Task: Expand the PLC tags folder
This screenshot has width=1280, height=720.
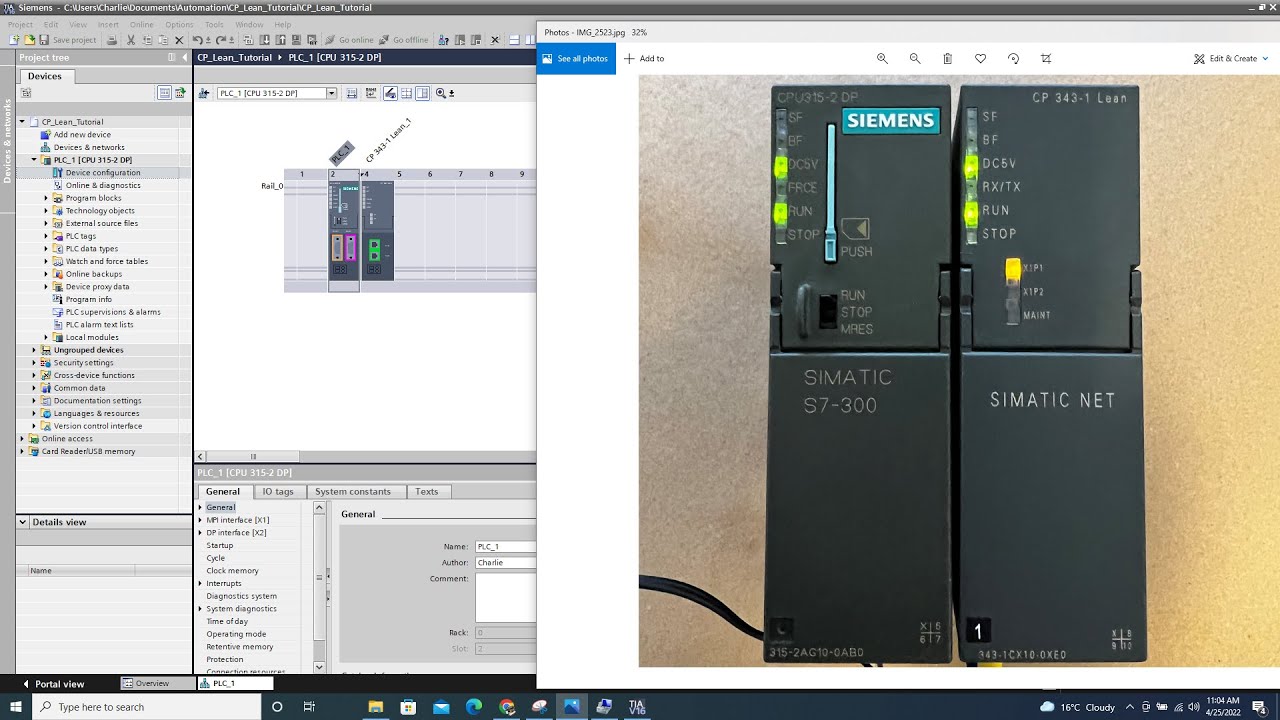Action: pos(46,236)
